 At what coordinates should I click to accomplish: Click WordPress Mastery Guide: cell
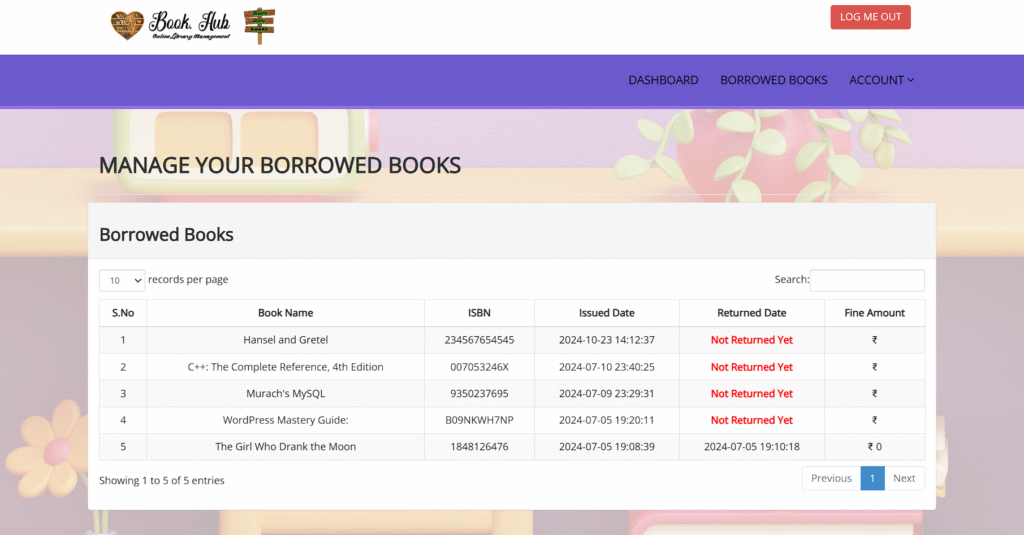click(285, 420)
